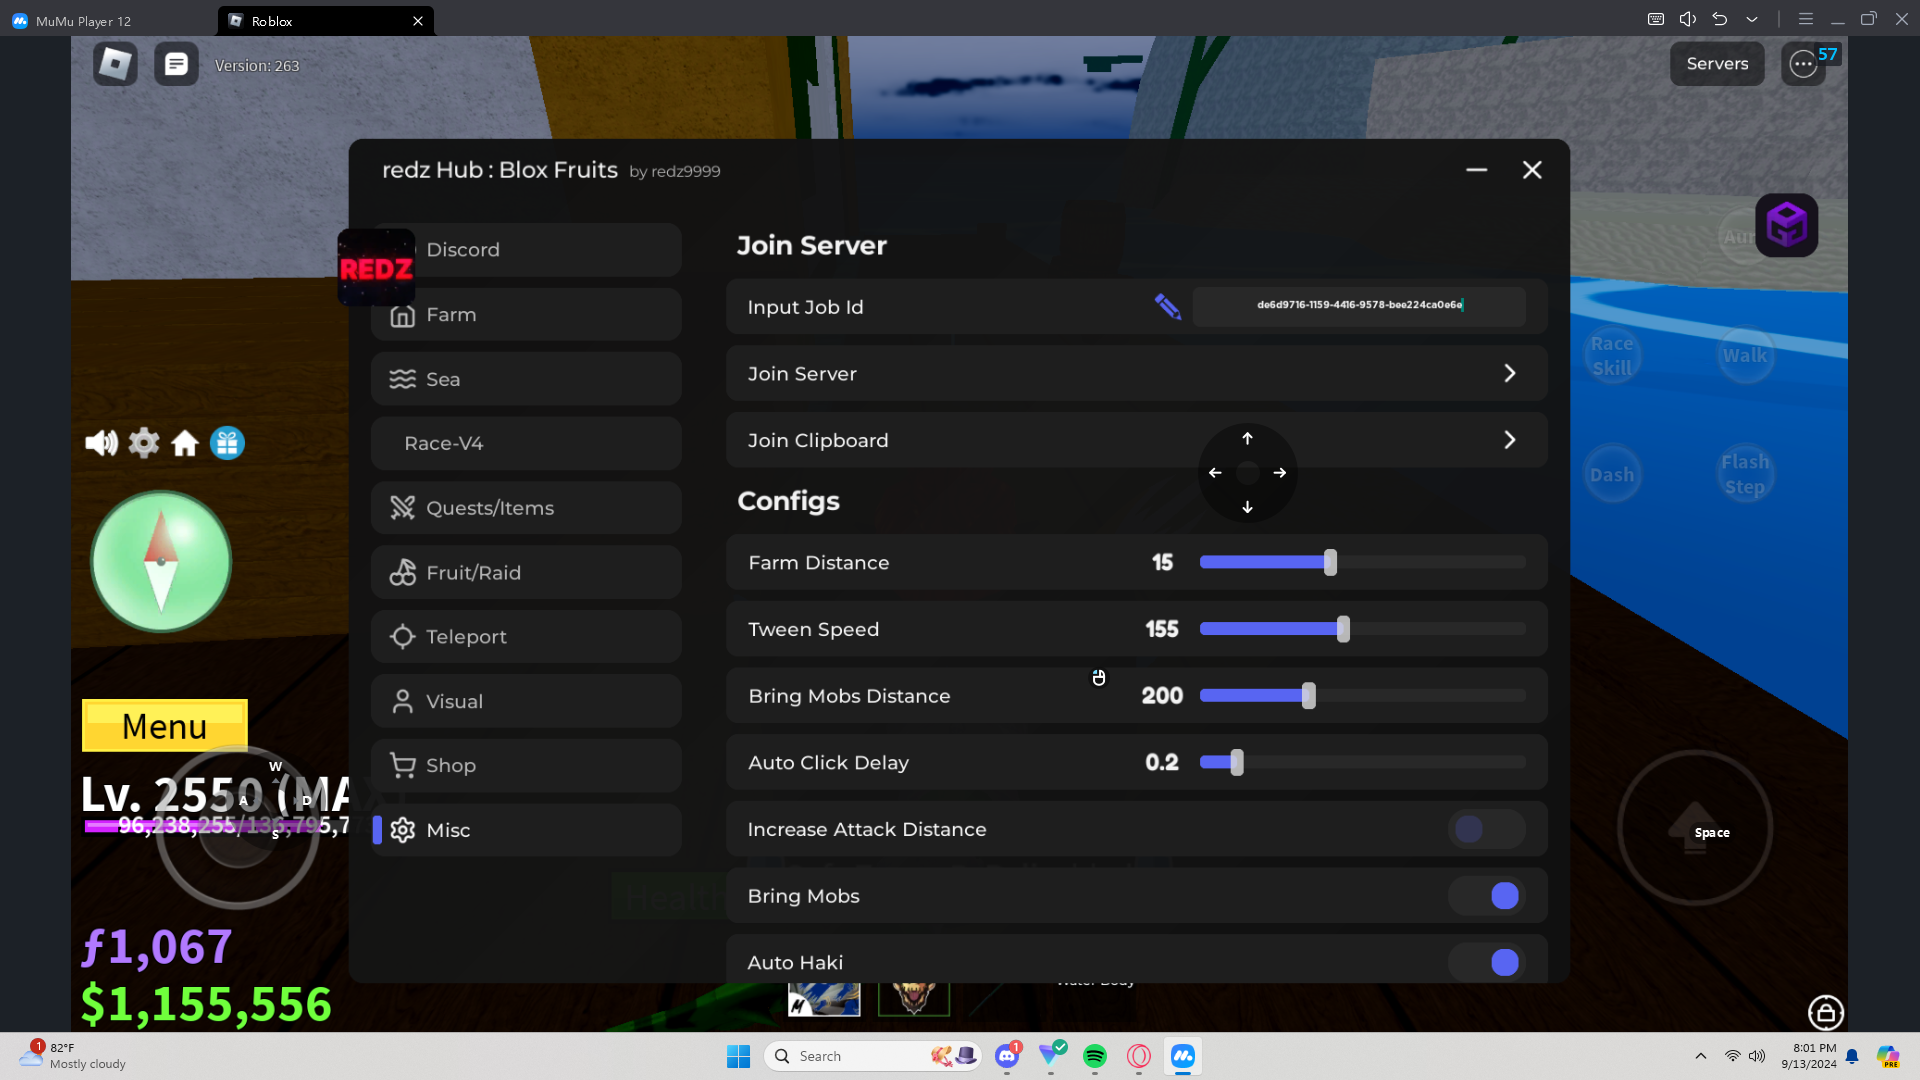This screenshot has height=1080, width=1920.
Task: Click the Servers button
Action: click(1717, 64)
